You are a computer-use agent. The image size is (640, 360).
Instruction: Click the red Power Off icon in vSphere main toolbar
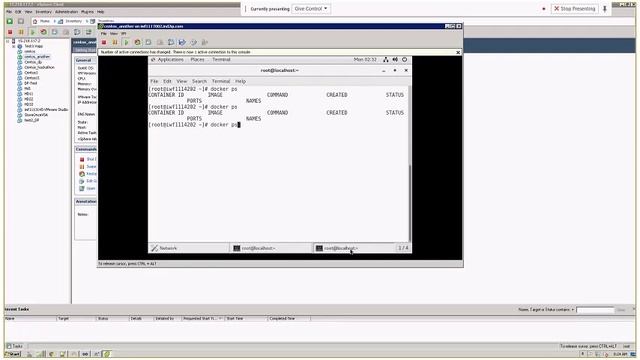pyautogui.click(x=10, y=32)
